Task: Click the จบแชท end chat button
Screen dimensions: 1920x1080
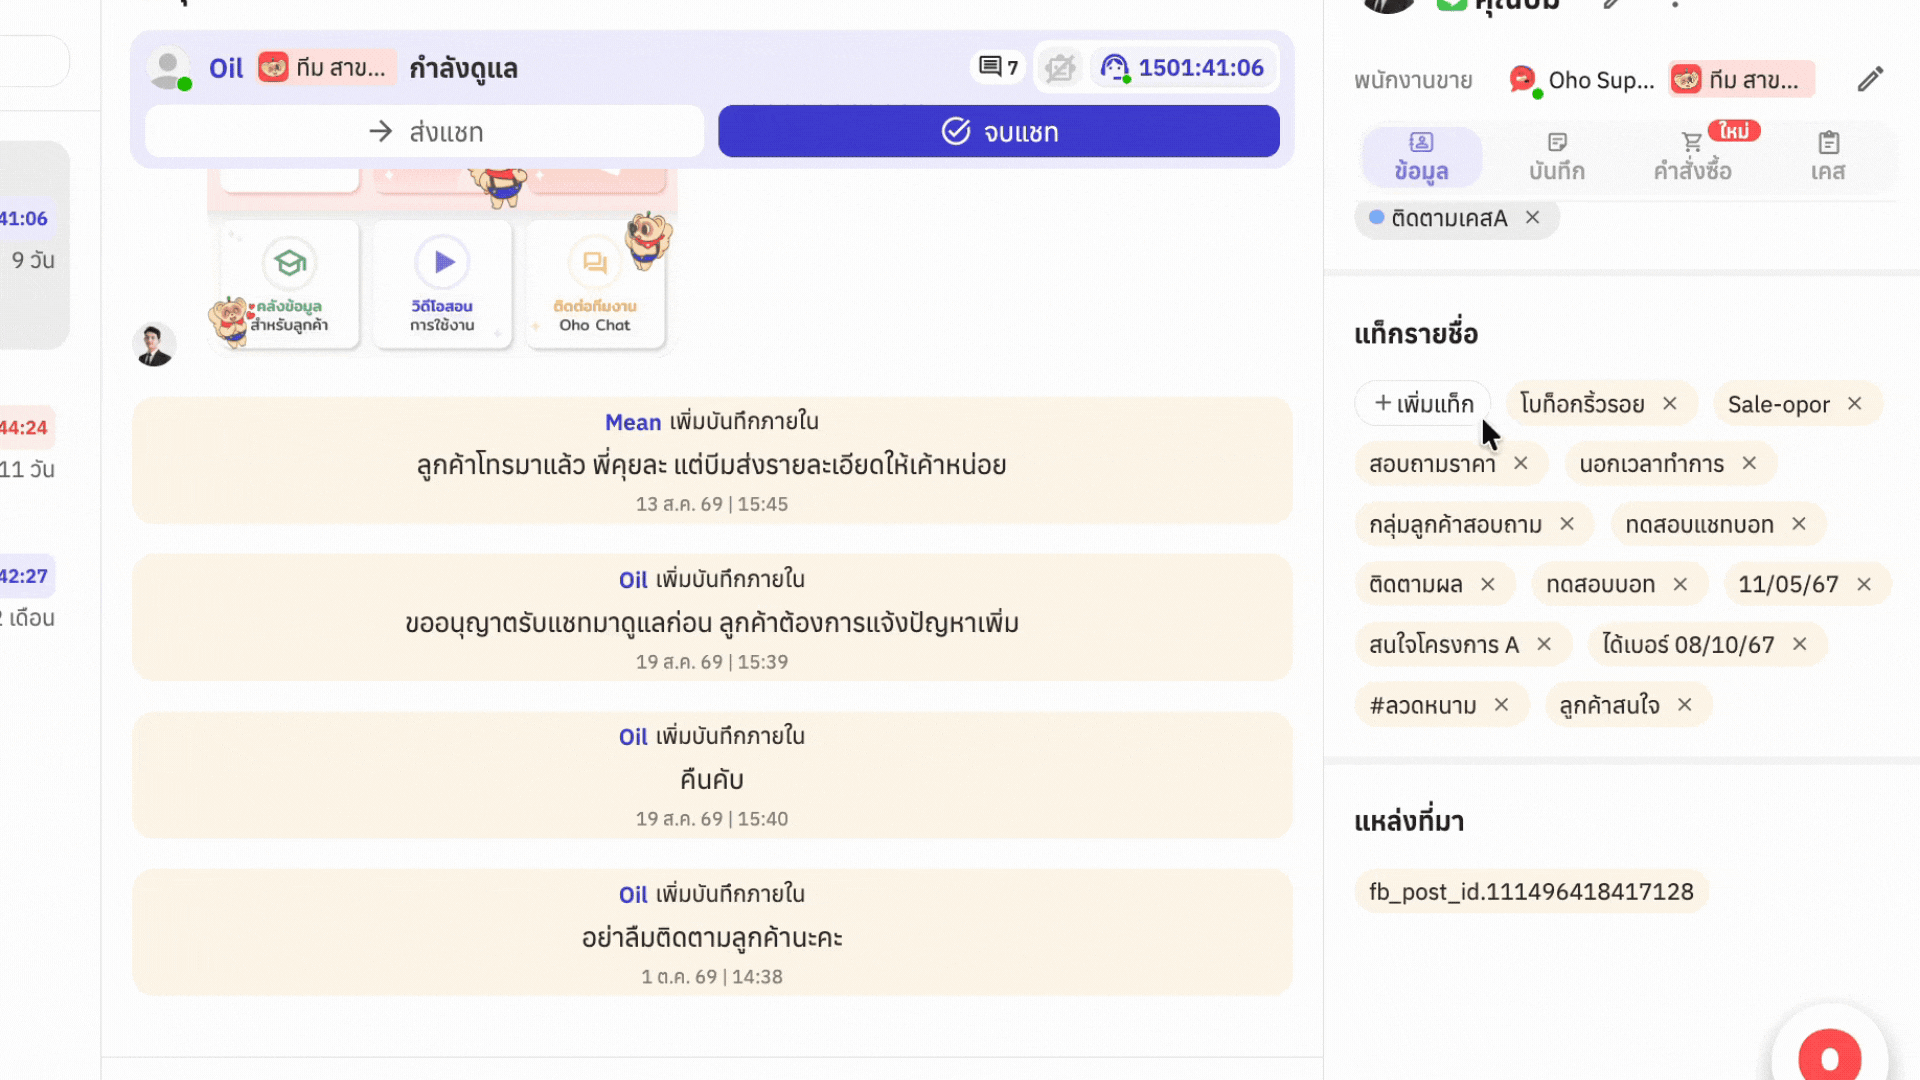Action: pos(999,131)
